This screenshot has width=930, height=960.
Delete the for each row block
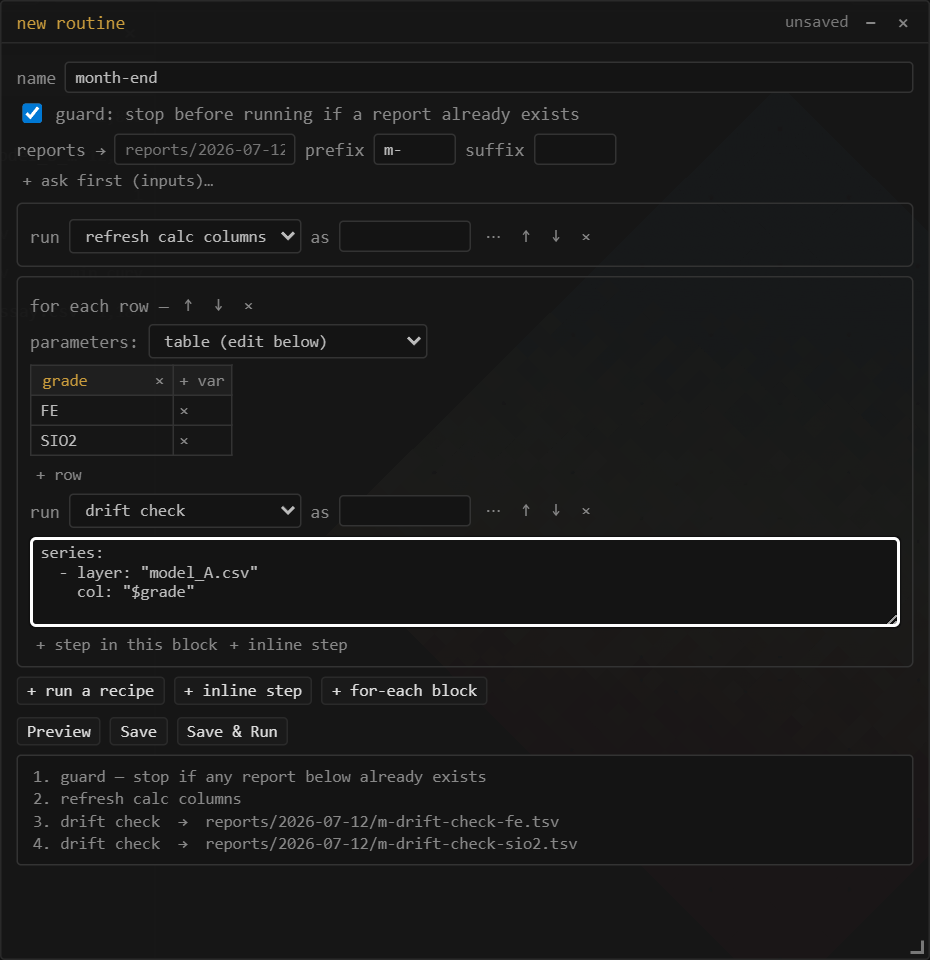[249, 306]
